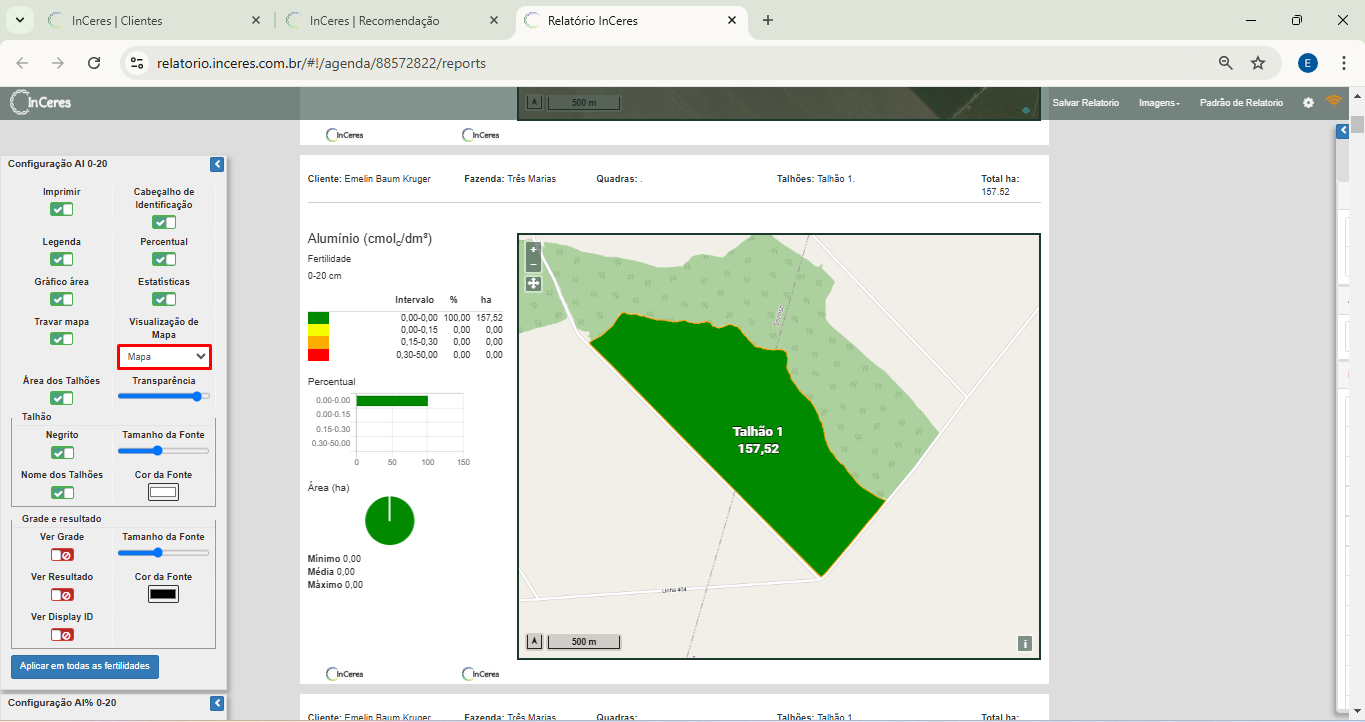Open the tab search chevron
Image resolution: width=1365 pixels, height=722 pixels.
tap(18, 20)
